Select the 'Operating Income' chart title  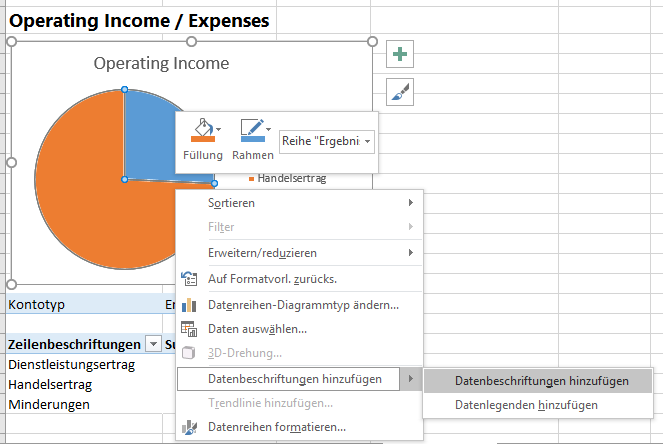point(161,64)
